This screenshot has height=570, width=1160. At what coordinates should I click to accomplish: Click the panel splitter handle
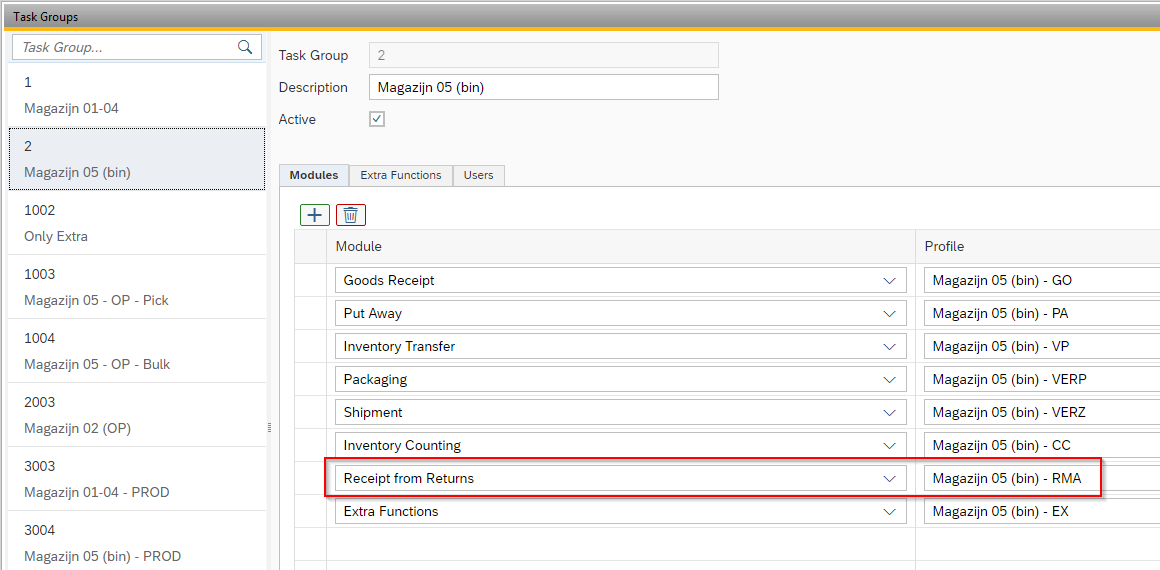(268, 427)
